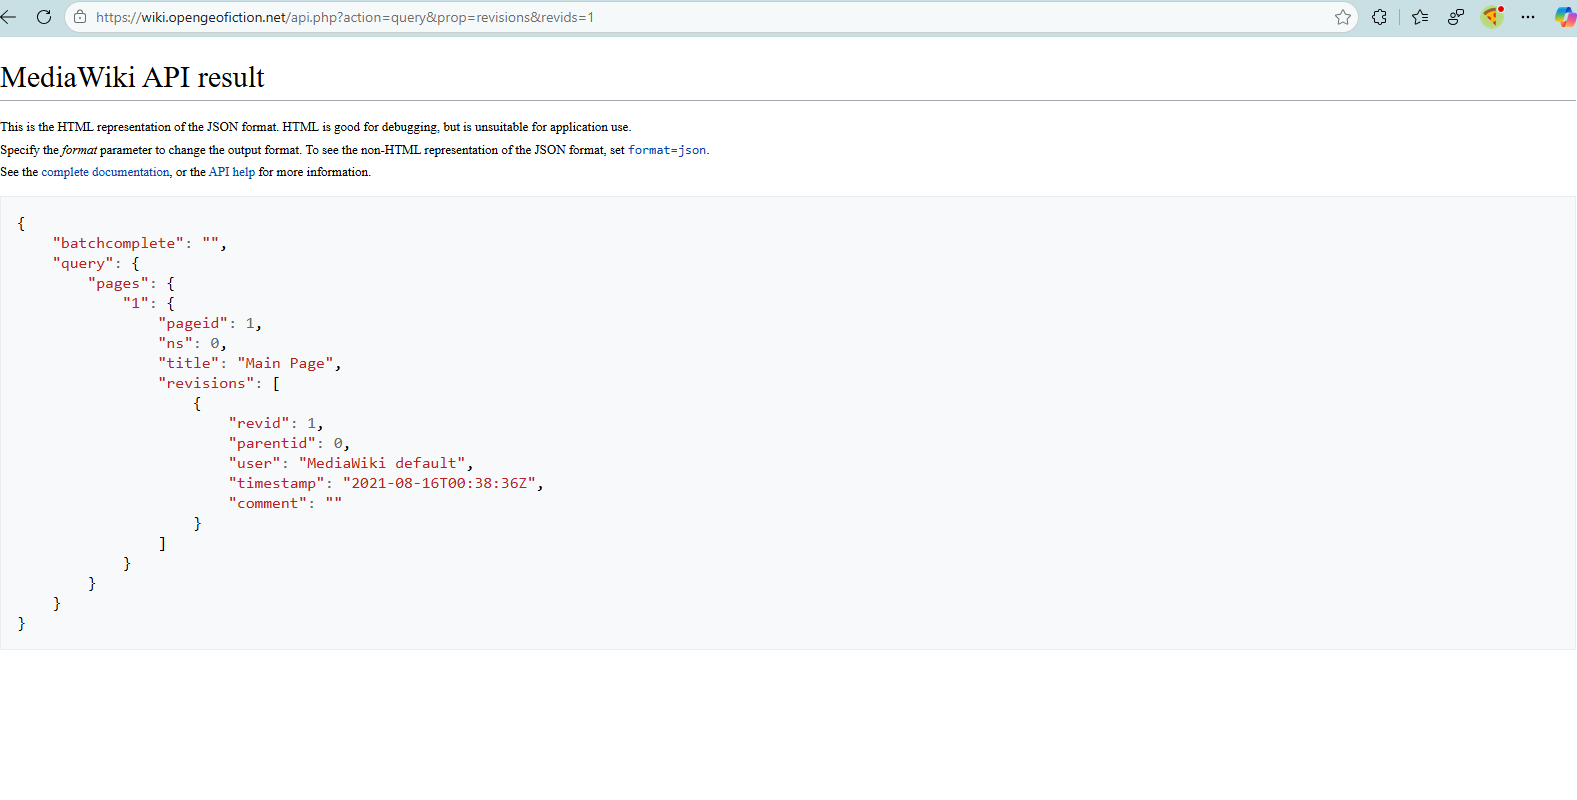
Task: Click the "MediaWiki API result" heading
Action: [132, 77]
